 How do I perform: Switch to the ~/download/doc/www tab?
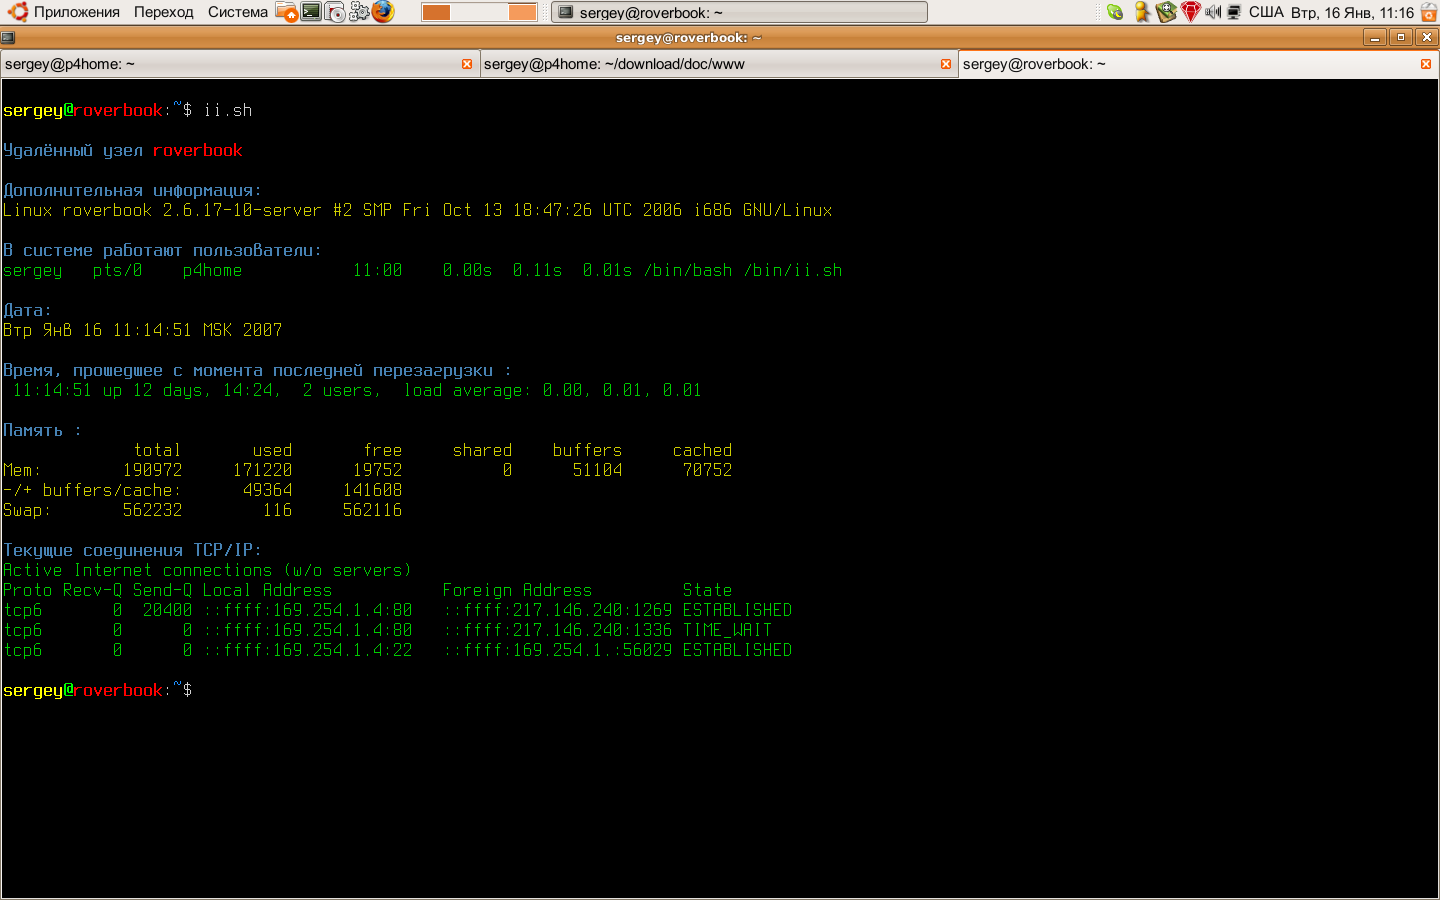click(700, 64)
